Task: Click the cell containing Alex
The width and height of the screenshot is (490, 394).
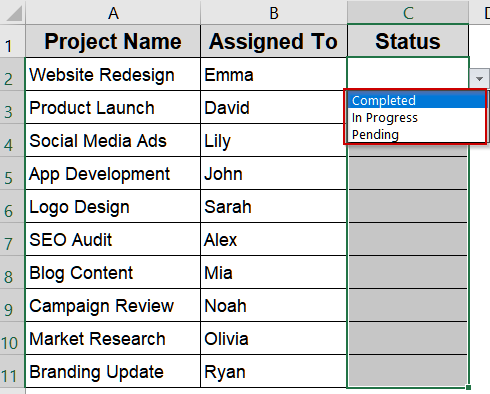Action: [x=274, y=239]
